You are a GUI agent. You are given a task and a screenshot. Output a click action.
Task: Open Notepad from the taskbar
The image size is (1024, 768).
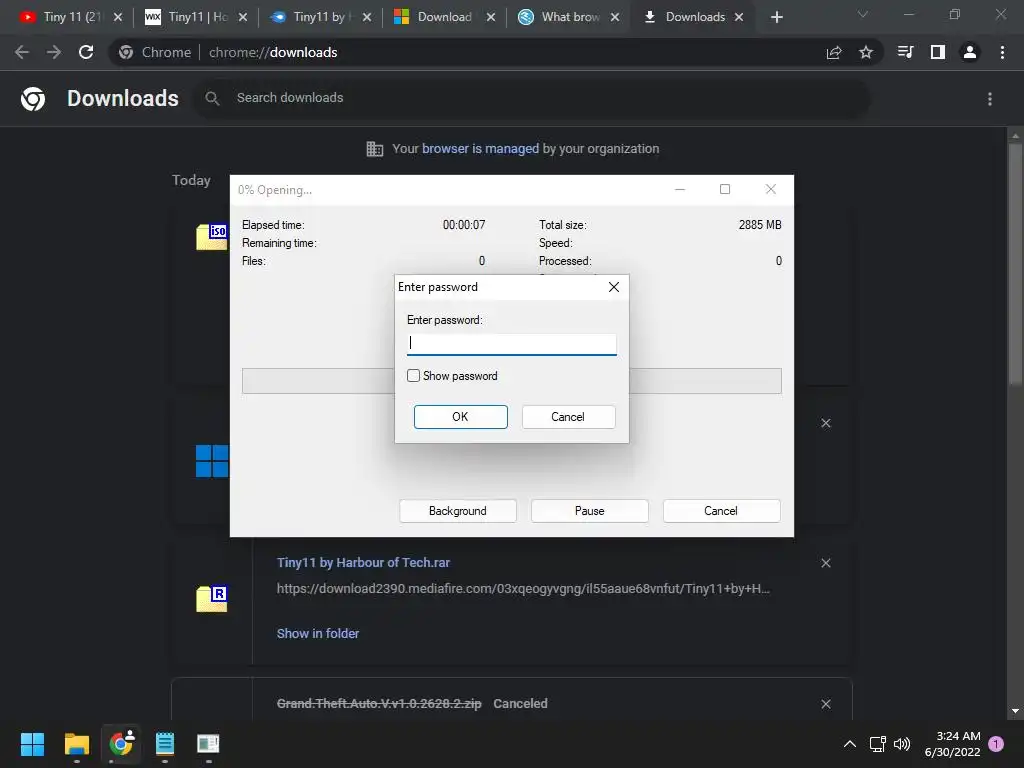[165, 744]
